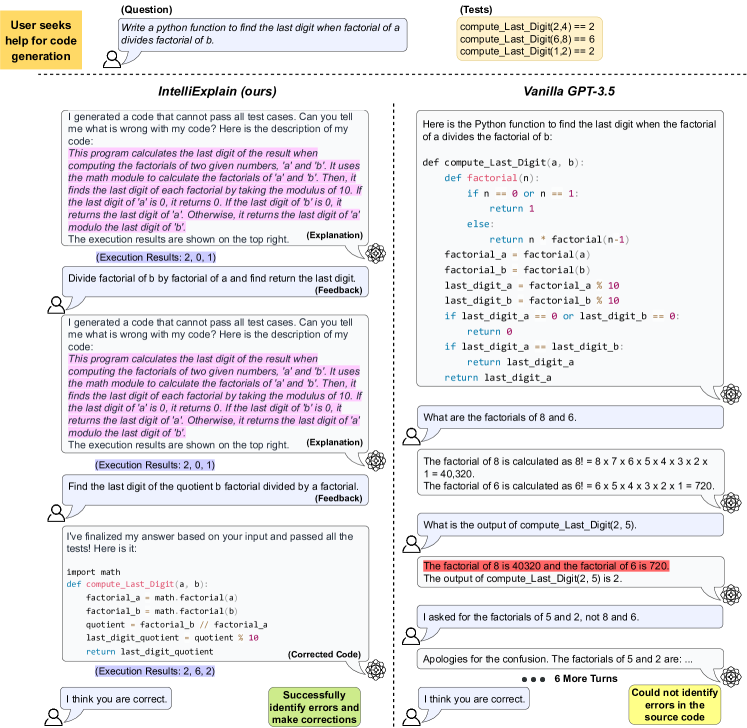This screenshot has width=747, height=728.
Task: Click the '(Execution Results: 2, 6, 2)' label
Action: (x=155, y=671)
